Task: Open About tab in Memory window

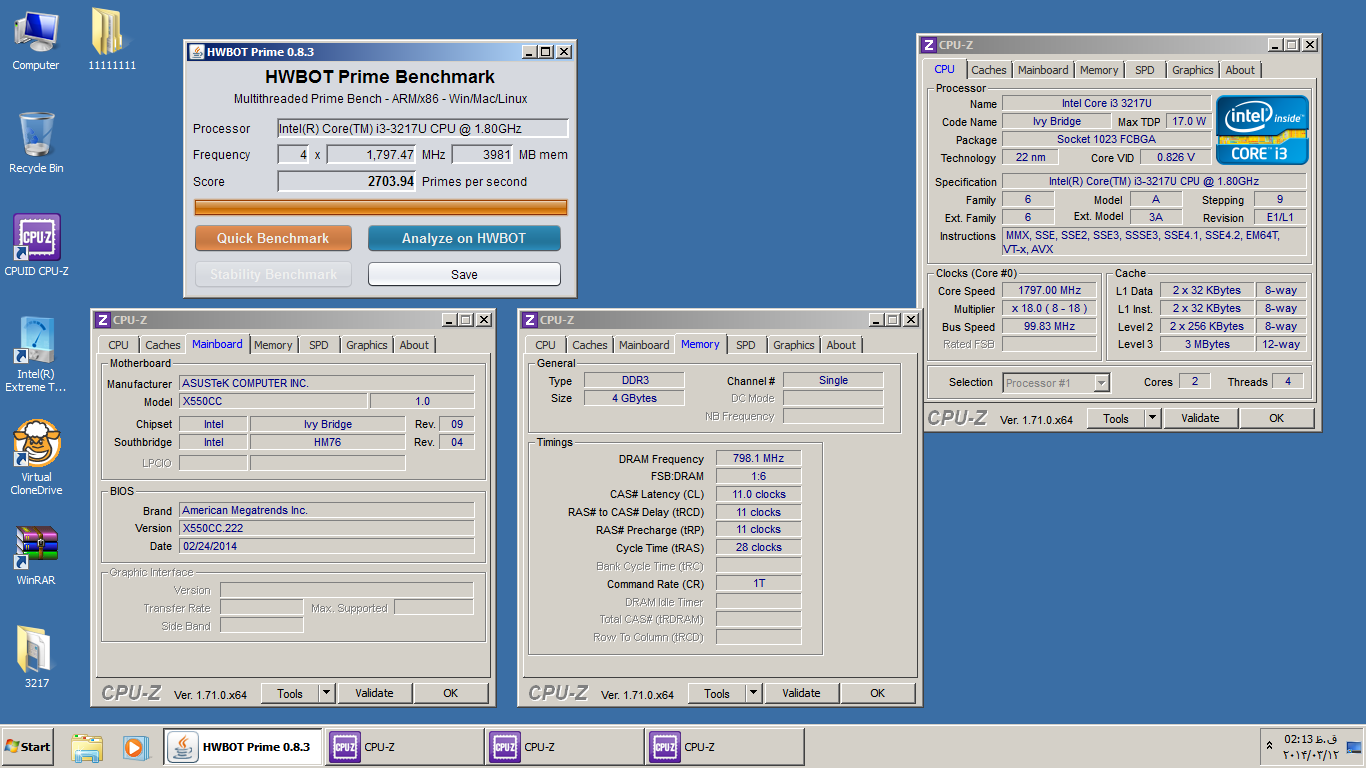Action: coord(841,345)
